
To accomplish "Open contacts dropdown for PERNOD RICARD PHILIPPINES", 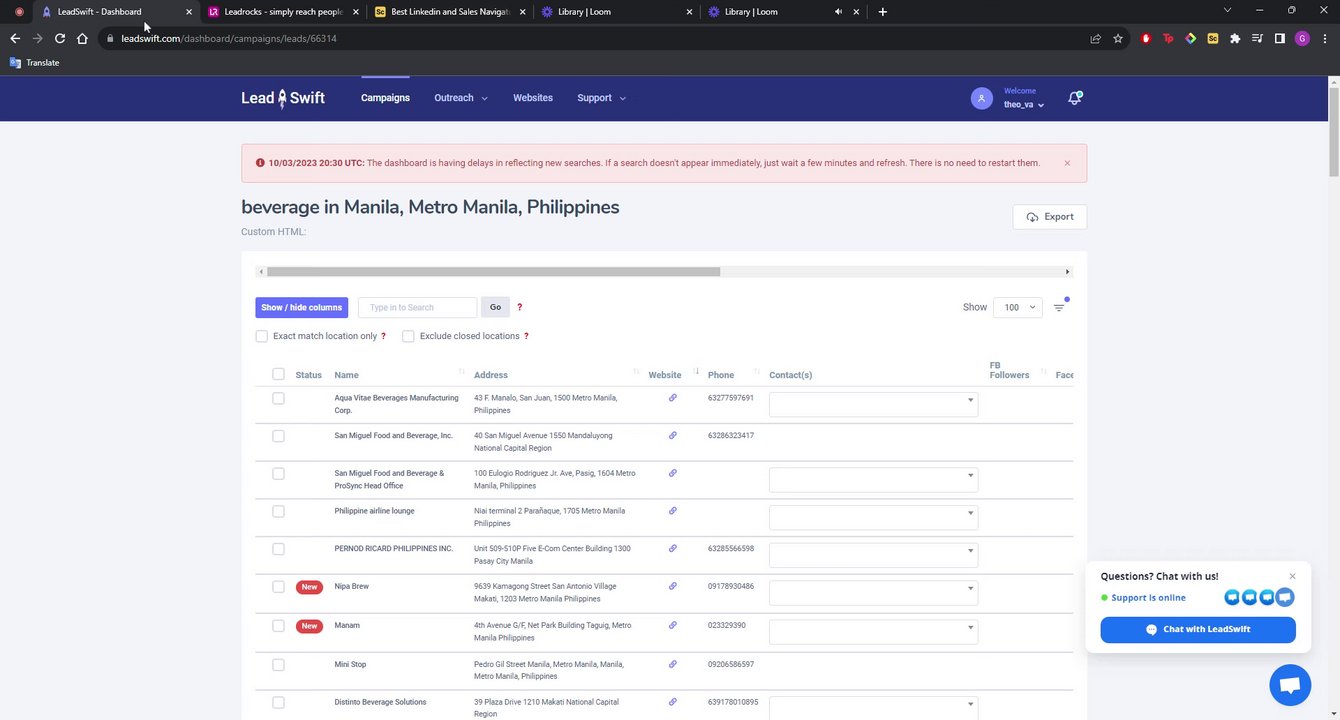I will click(873, 554).
